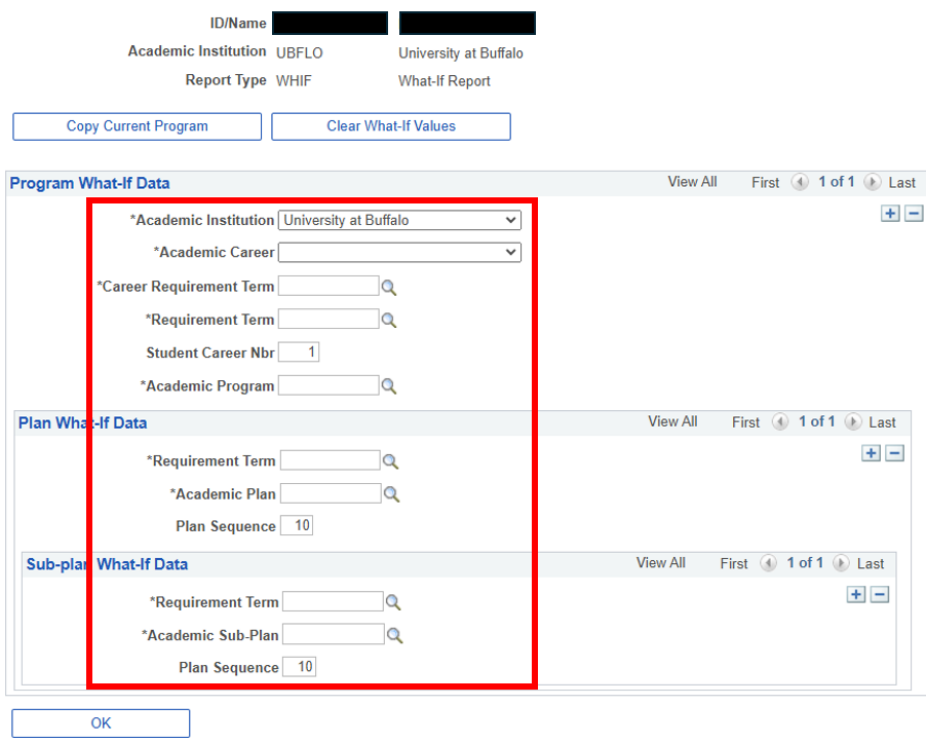Open the Academic Career dropdown
The height and width of the screenshot is (742, 926).
(400, 252)
